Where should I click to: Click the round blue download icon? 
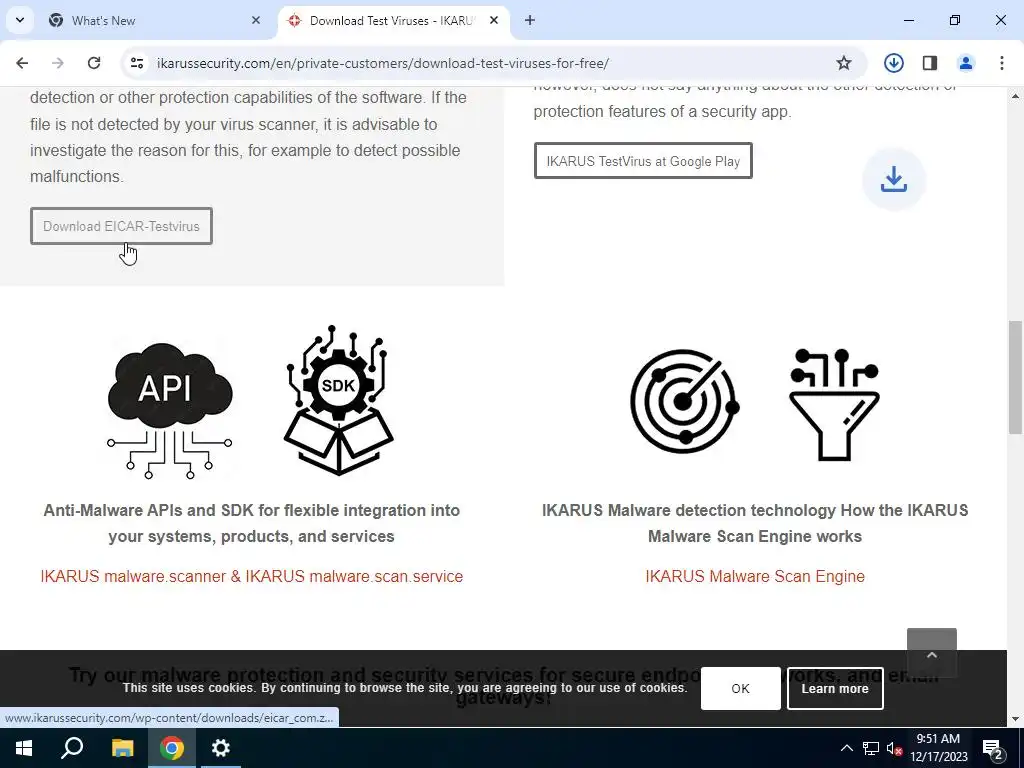[x=893, y=179]
